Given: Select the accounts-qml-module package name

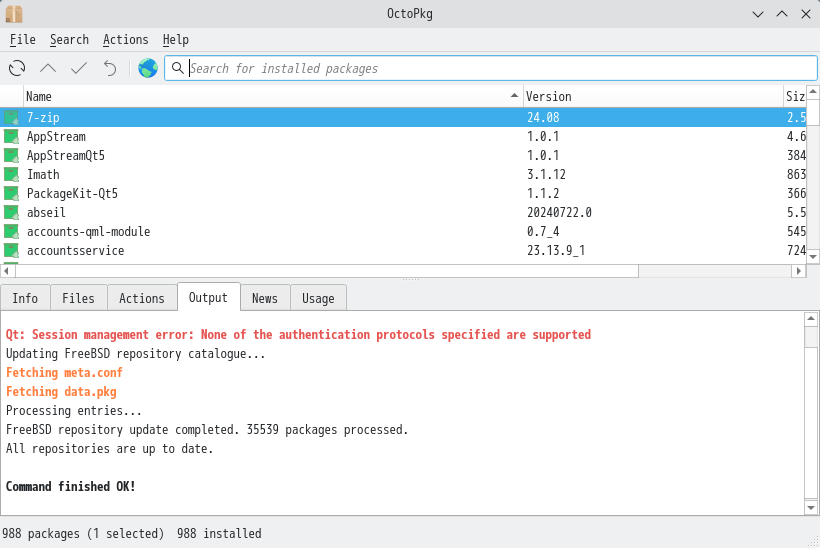Looking at the screenshot, I should point(88,231).
